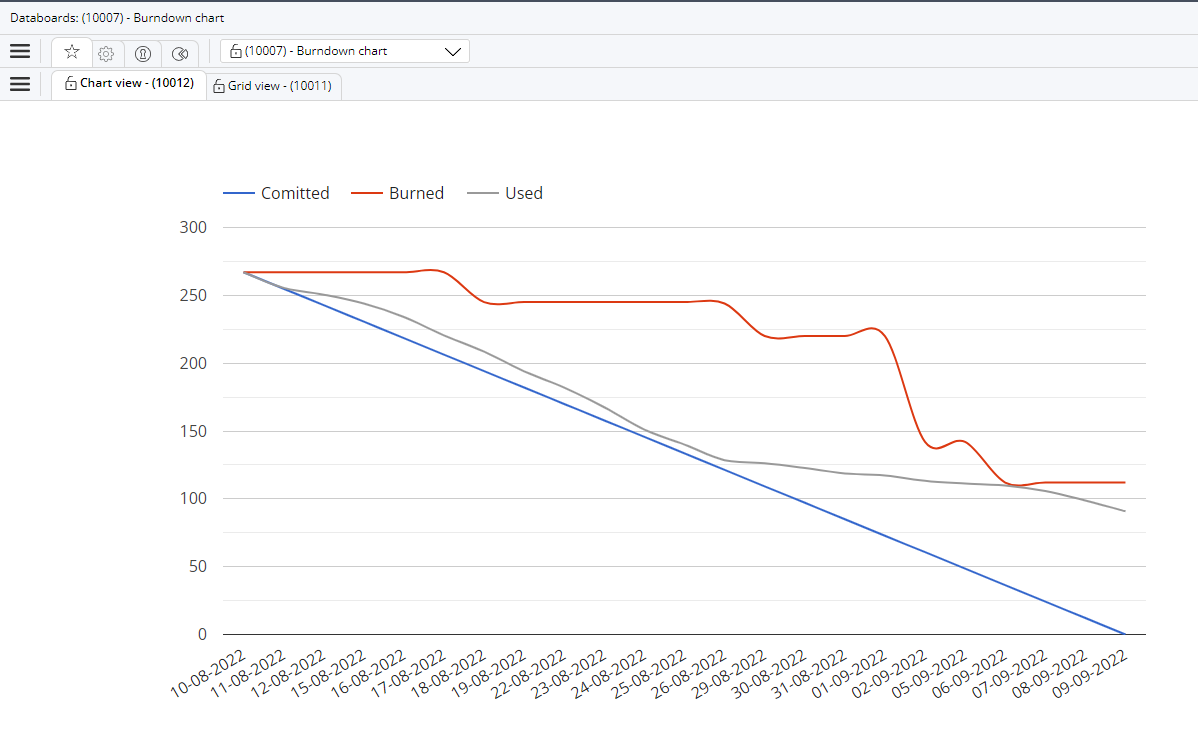Image resolution: width=1198 pixels, height=732 pixels.
Task: Open the hamburger menu beside the Chart view tab
Action: pyautogui.click(x=20, y=84)
